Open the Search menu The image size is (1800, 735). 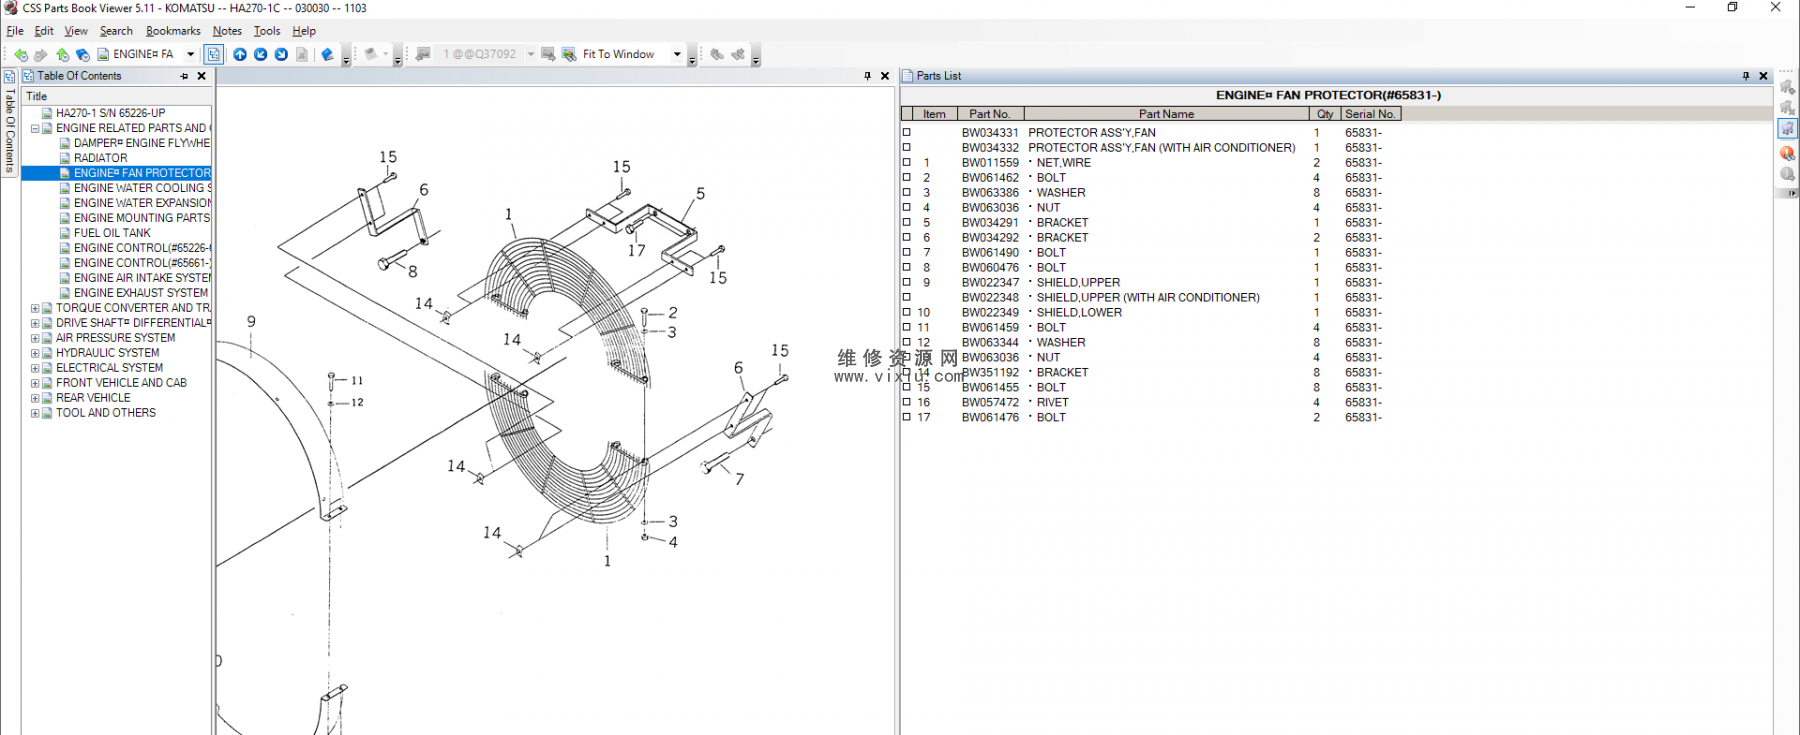tap(116, 31)
